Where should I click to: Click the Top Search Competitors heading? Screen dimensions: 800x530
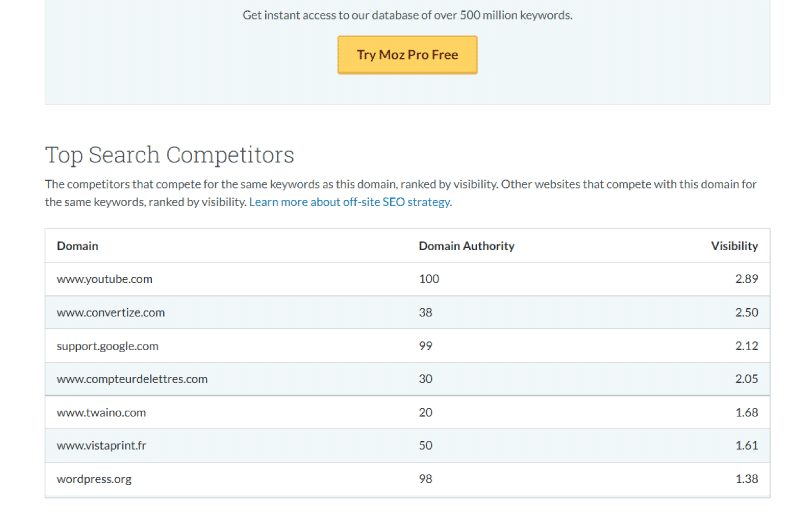click(169, 155)
